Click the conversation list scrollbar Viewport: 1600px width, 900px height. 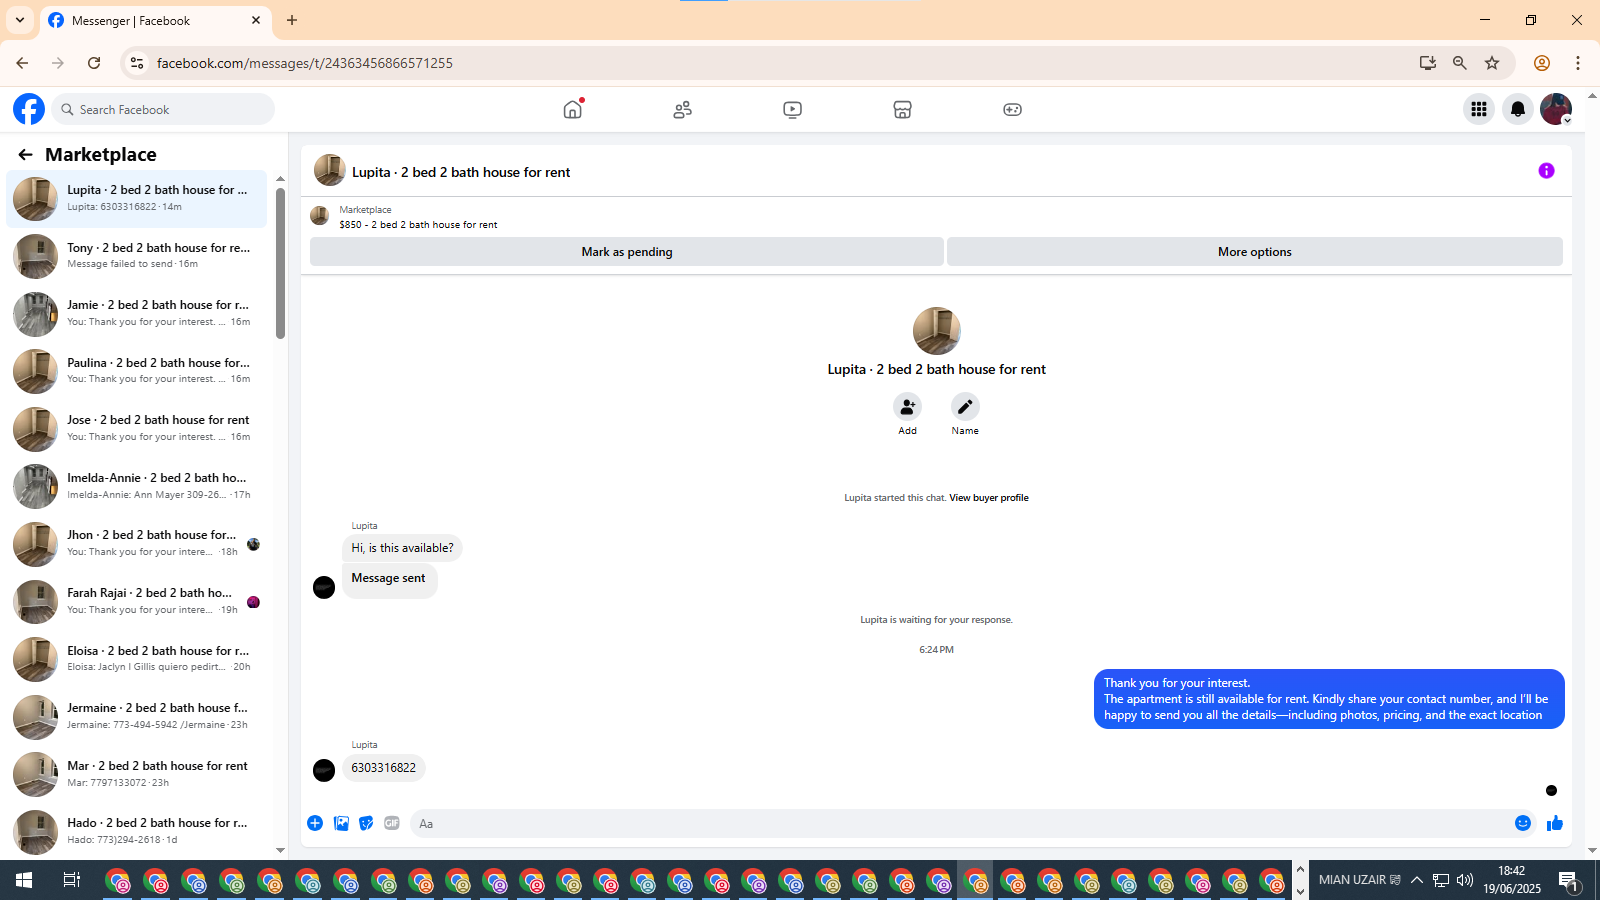tap(280, 264)
